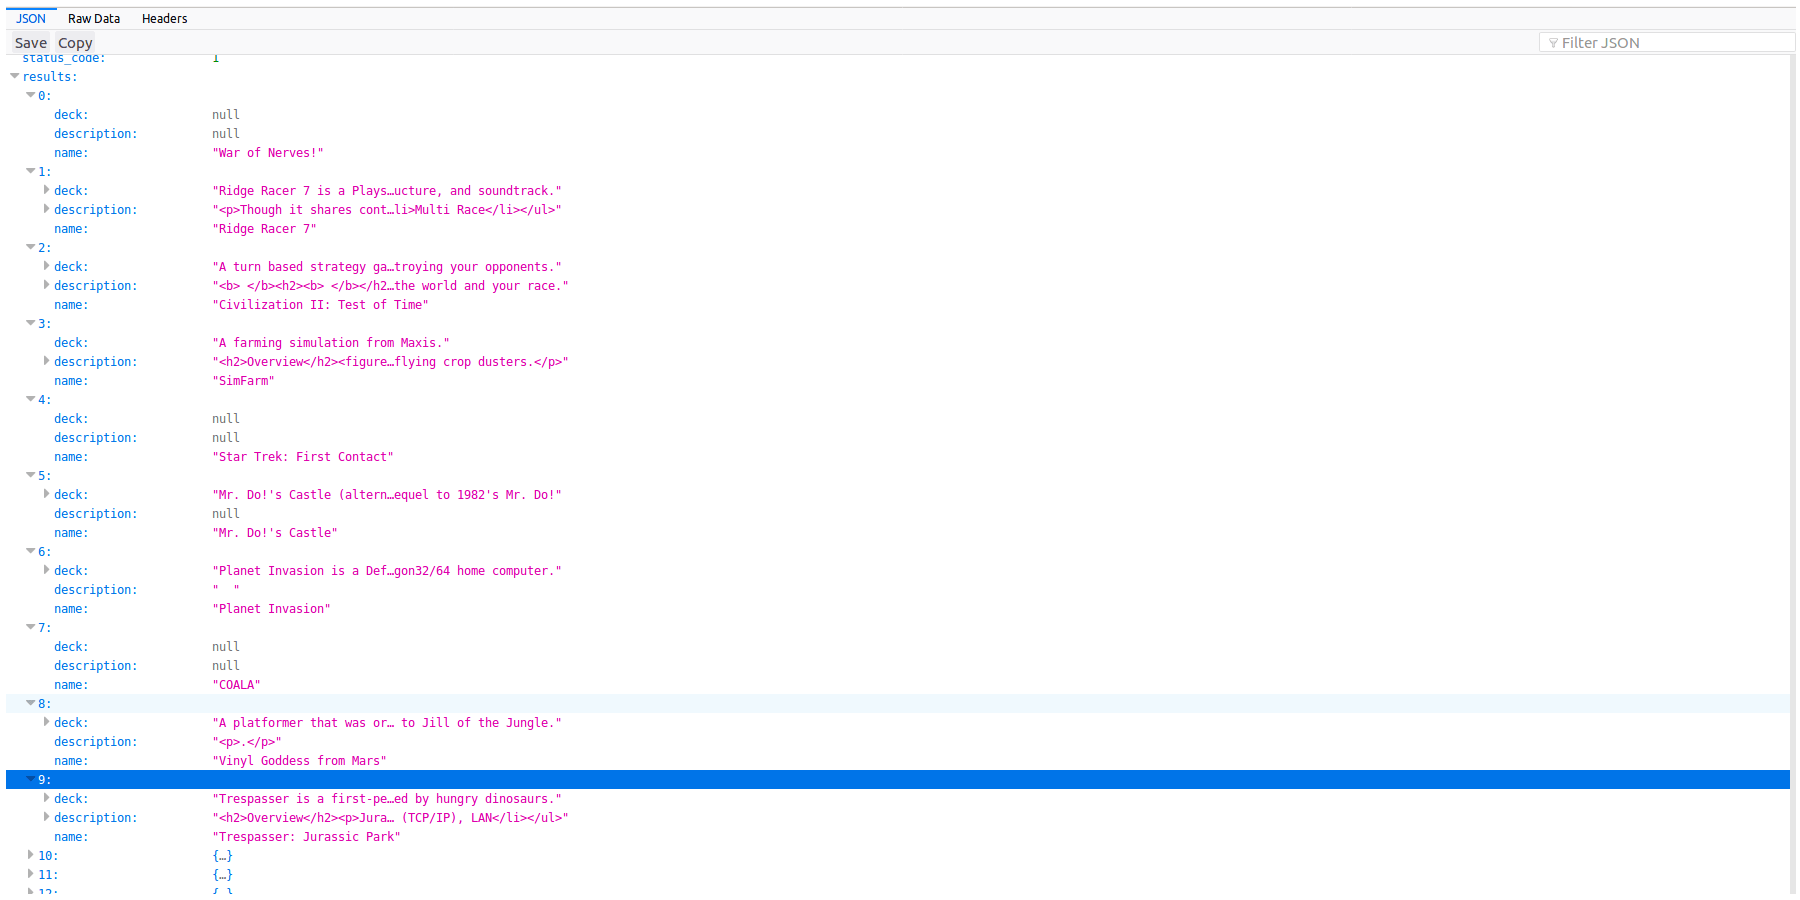
Task: Click the vertical scrollbar
Action: click(1794, 475)
